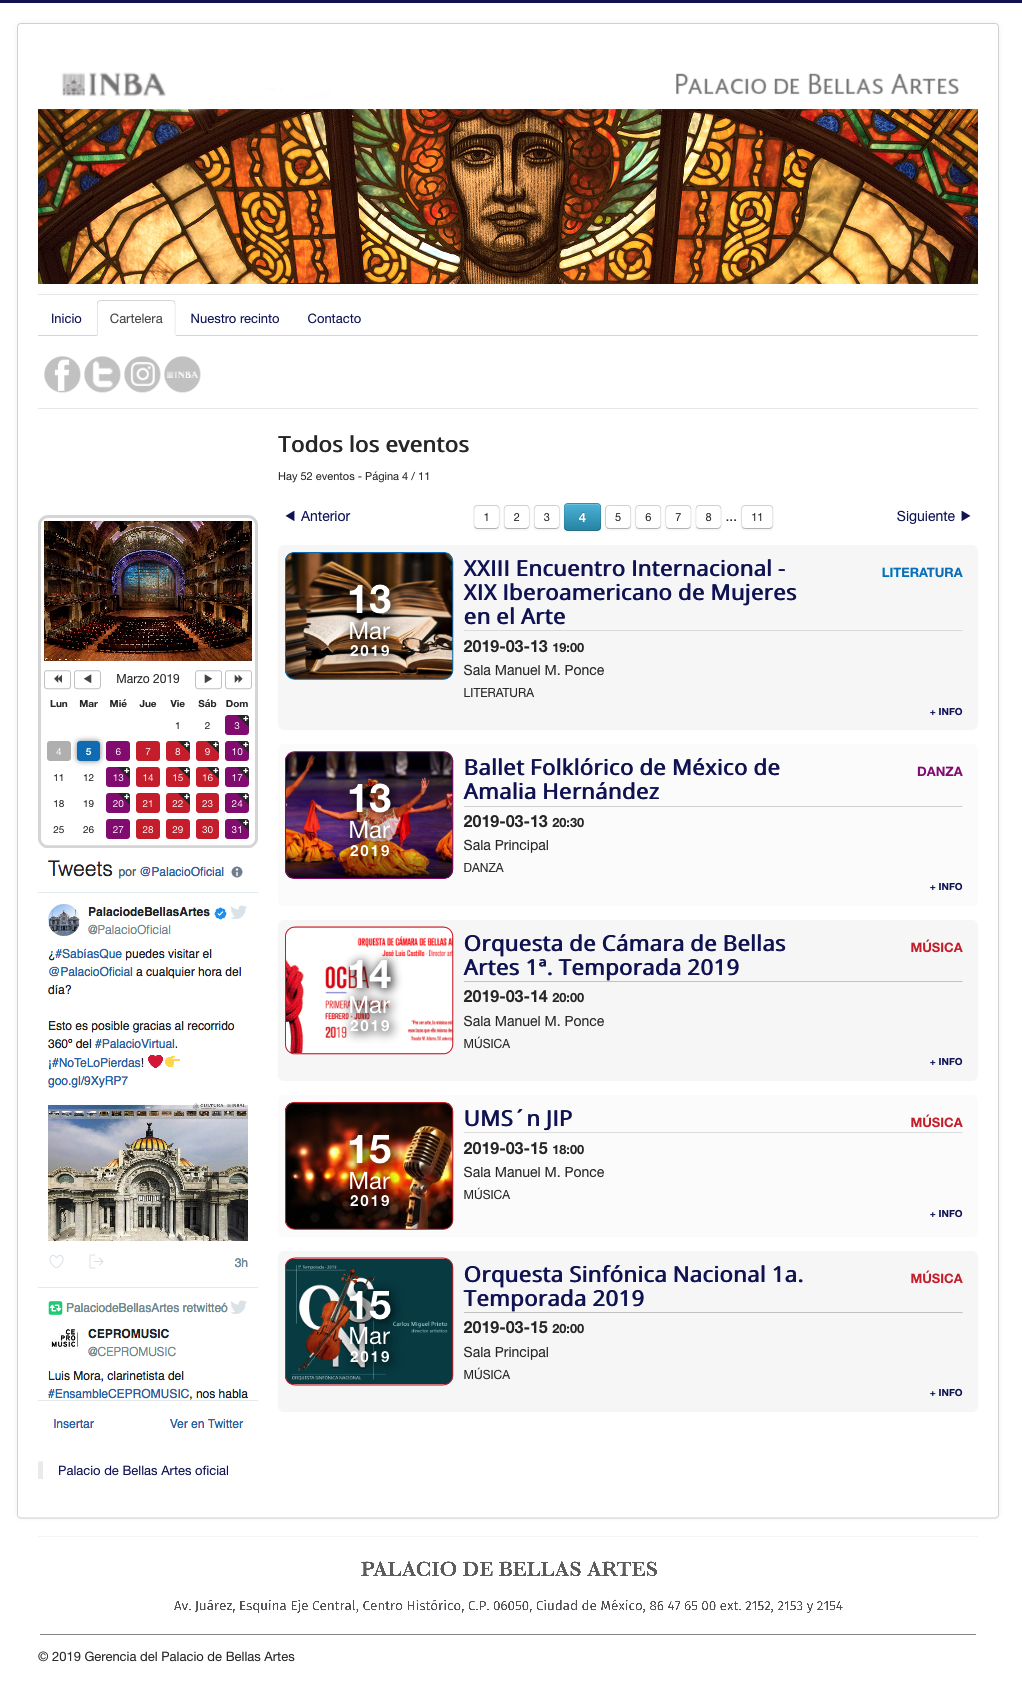Click + INFO for Orquesta de Cámara
1022x1694 pixels.
tap(946, 1062)
